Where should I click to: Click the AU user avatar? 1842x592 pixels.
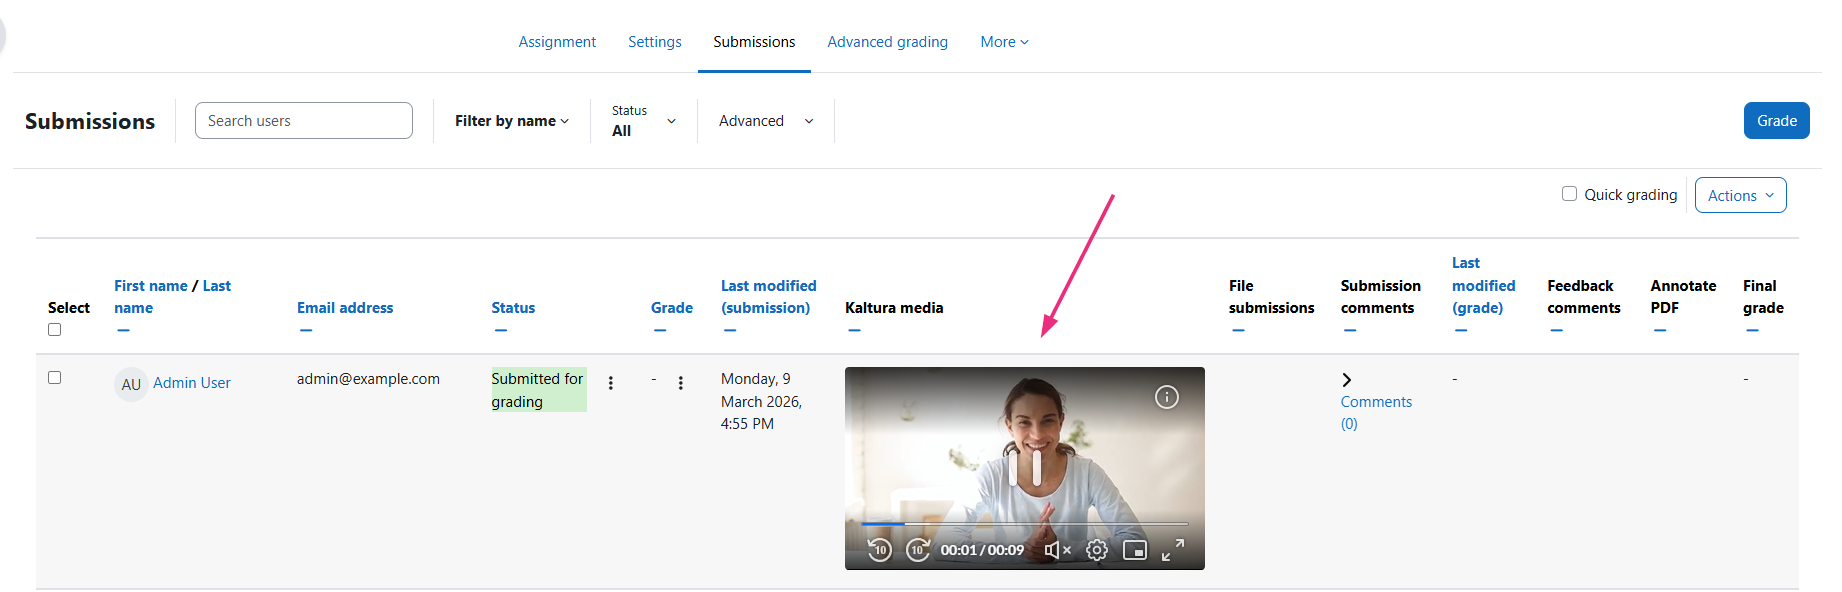pyautogui.click(x=131, y=384)
